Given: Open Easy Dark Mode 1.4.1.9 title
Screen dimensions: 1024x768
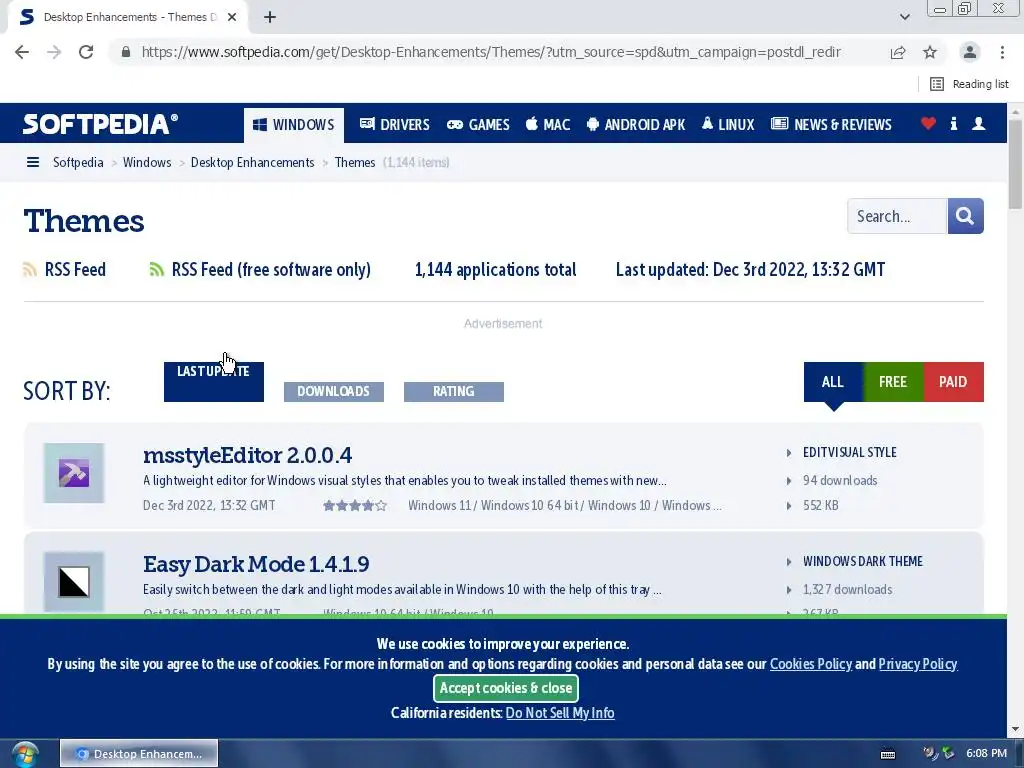Looking at the screenshot, I should click(256, 564).
